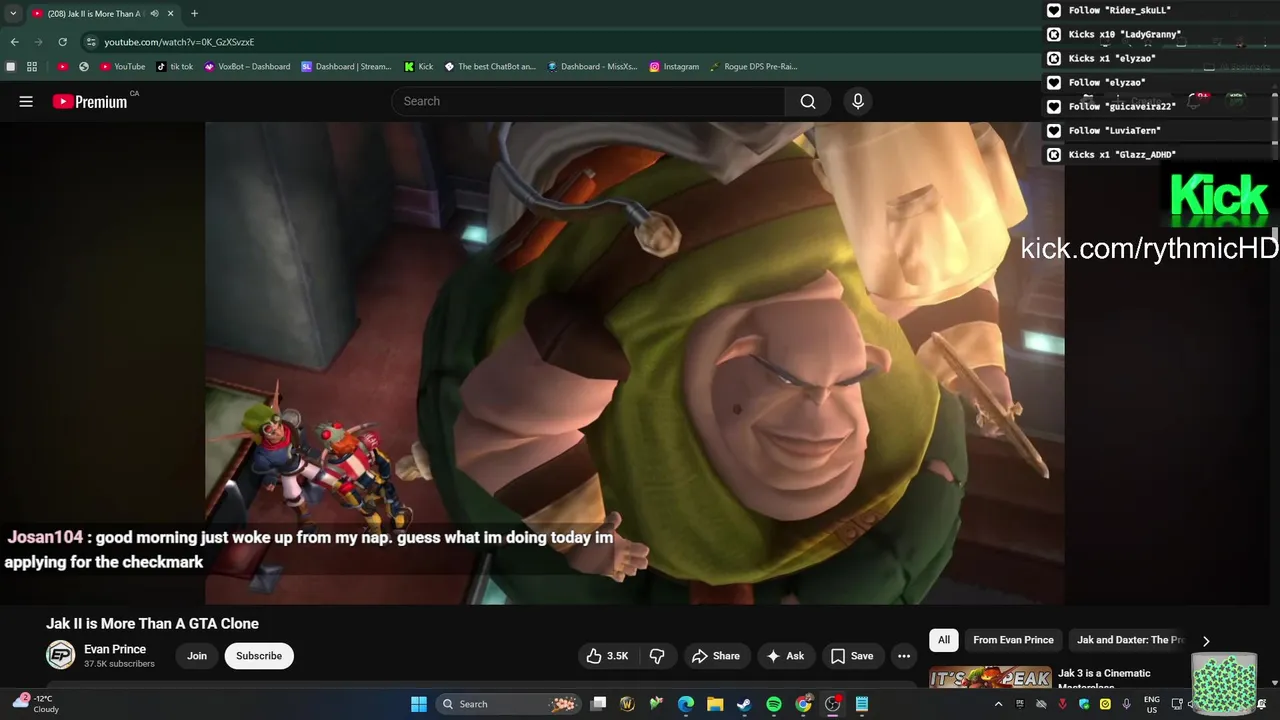Reload the page with the refresh icon
This screenshot has width=1280, height=720.
tap(63, 42)
